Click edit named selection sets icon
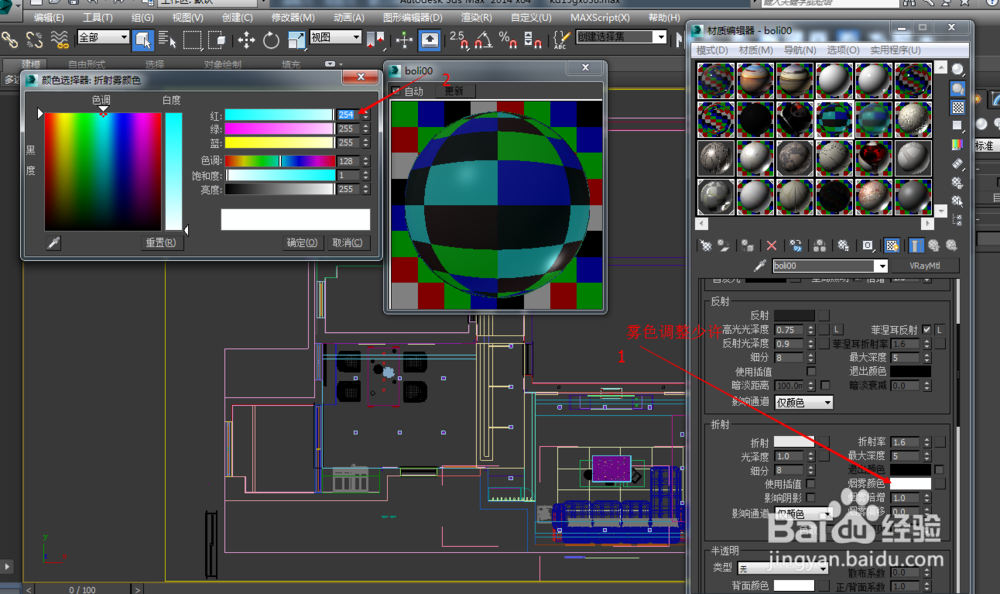Screen dimensions: 1000x594 560,40
